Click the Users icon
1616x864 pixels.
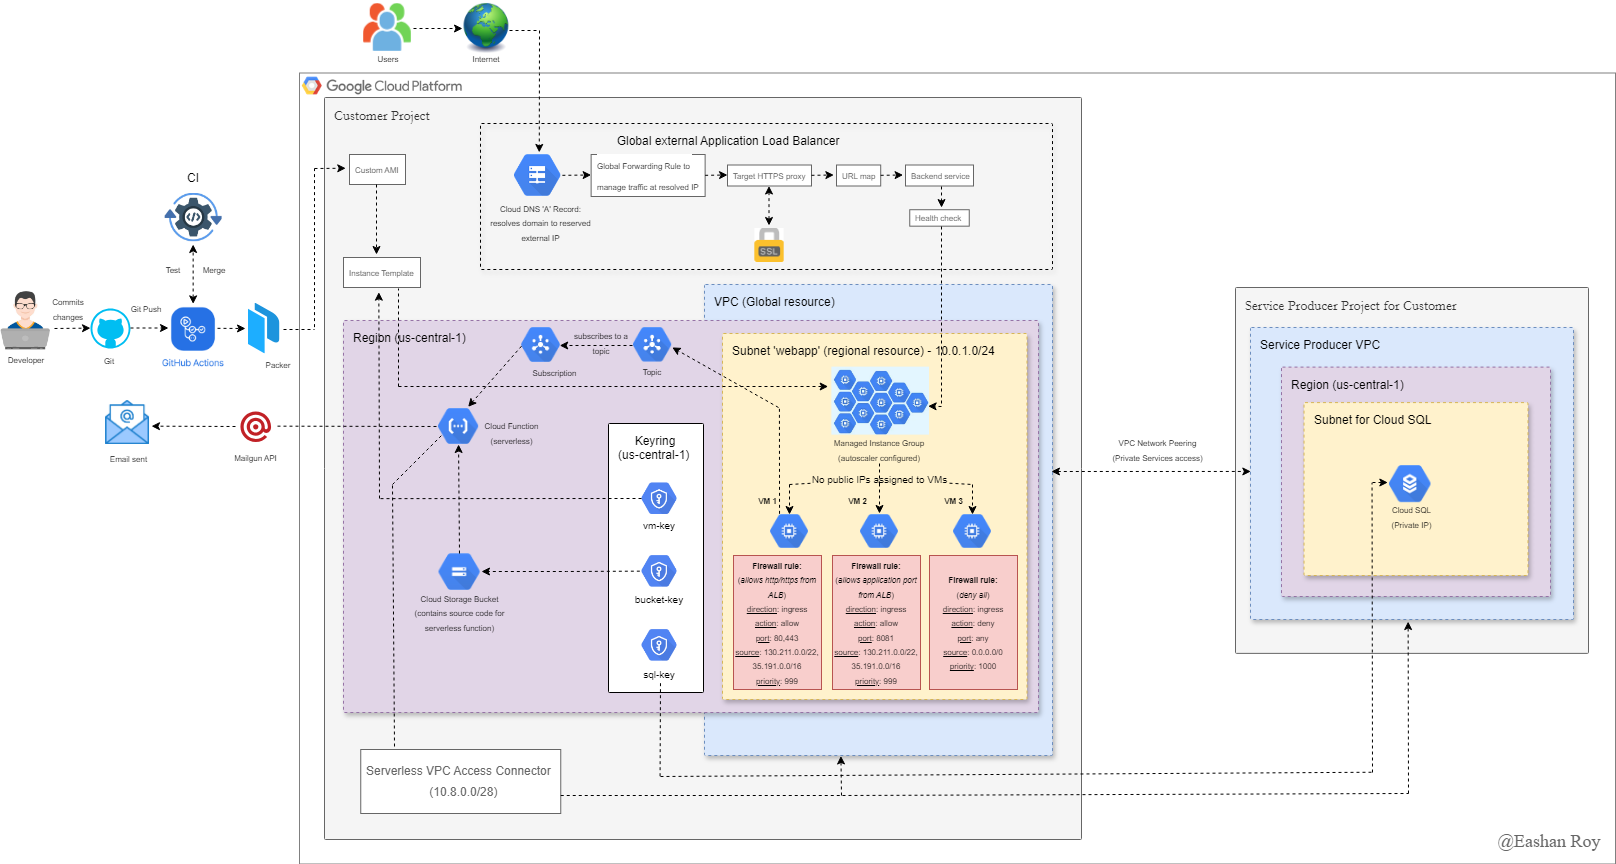[387, 27]
